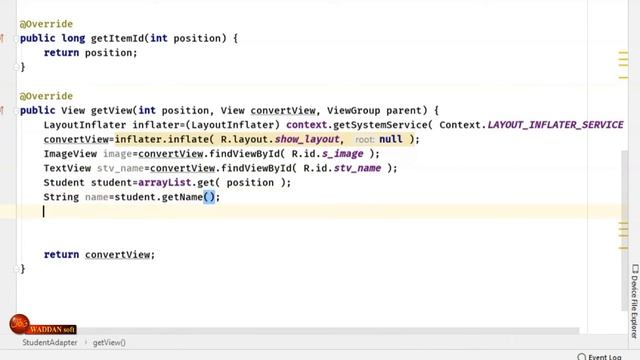This screenshot has width=640, height=360.
Task: Click the 'return position;' statement
Action: [x=91, y=53]
